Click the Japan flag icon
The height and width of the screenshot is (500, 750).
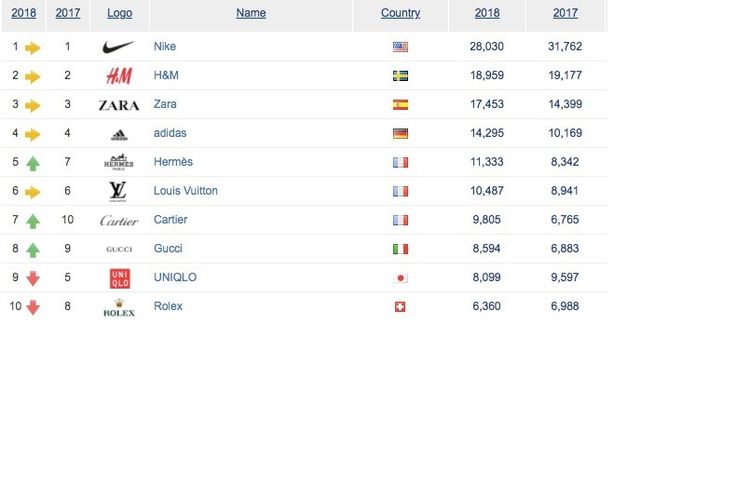tap(400, 278)
